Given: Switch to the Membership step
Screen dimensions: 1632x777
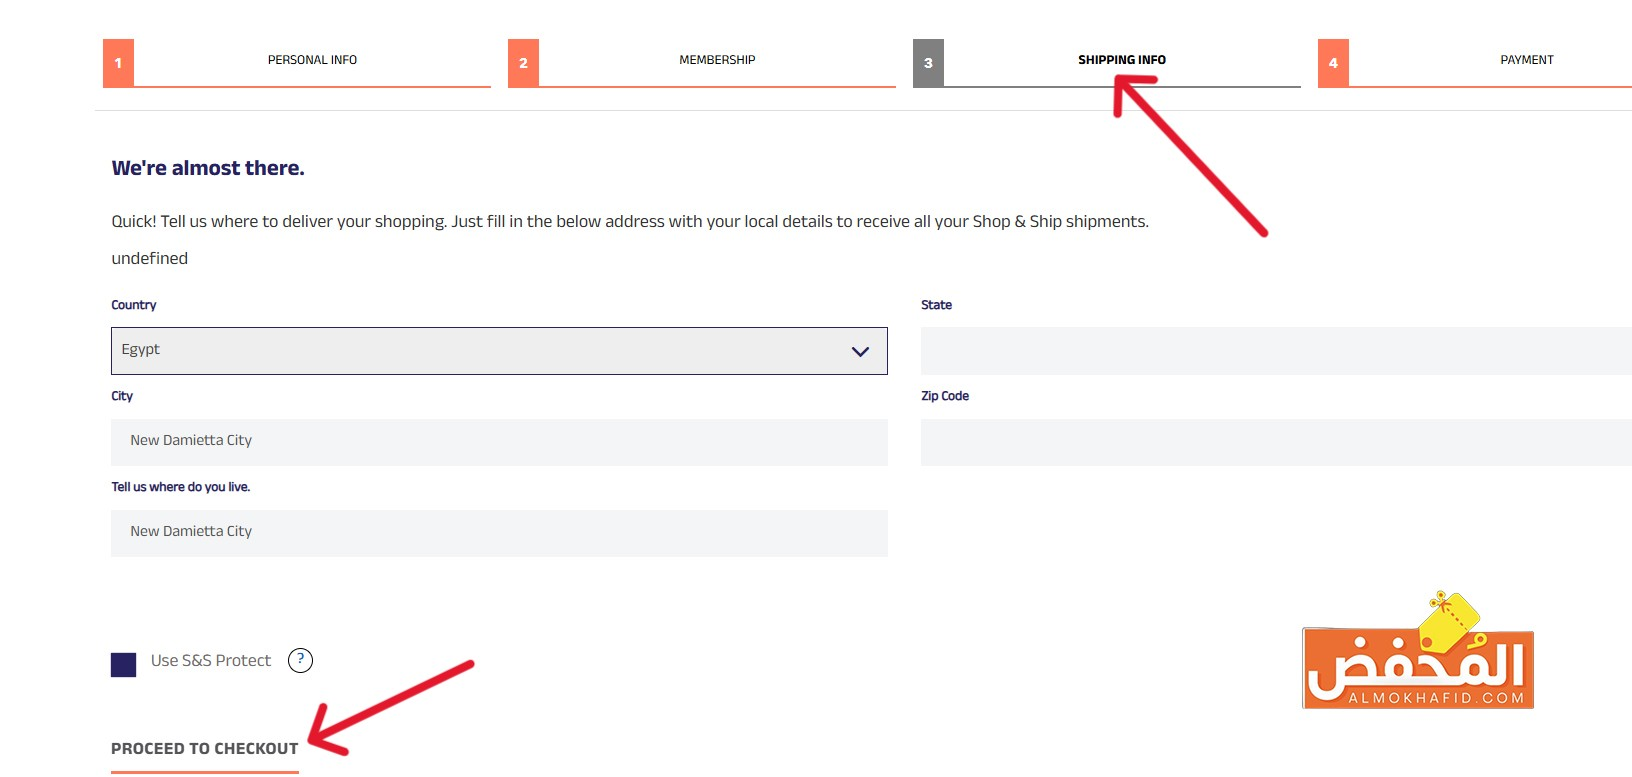Looking at the screenshot, I should tap(717, 60).
